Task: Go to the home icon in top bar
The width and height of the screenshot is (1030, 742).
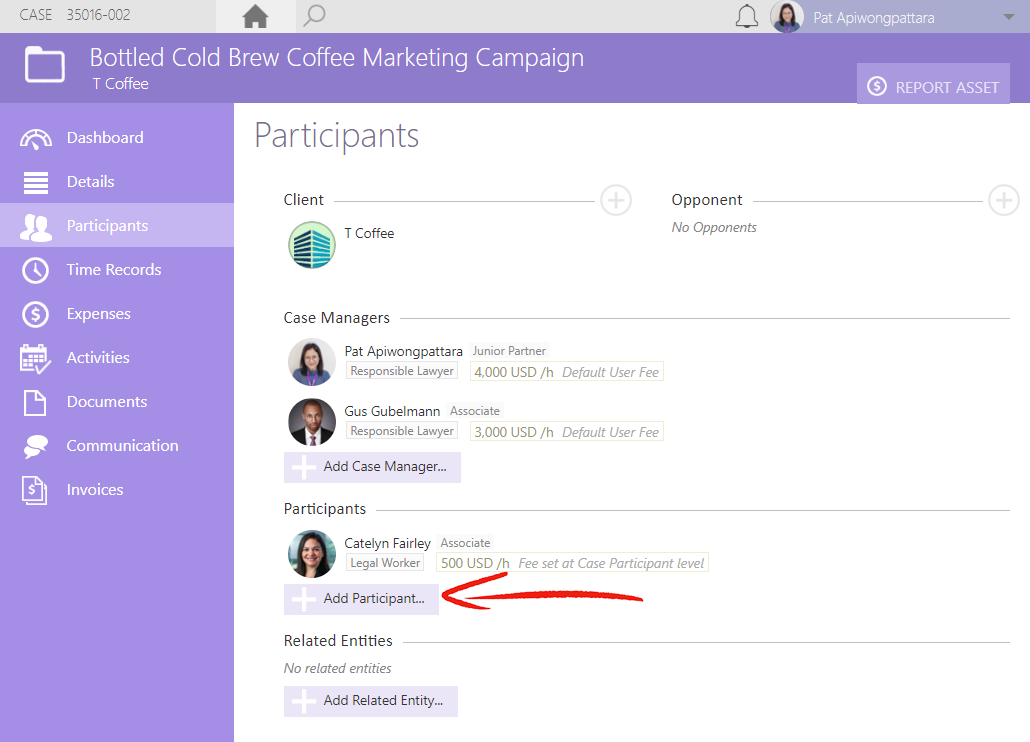Action: click(256, 16)
